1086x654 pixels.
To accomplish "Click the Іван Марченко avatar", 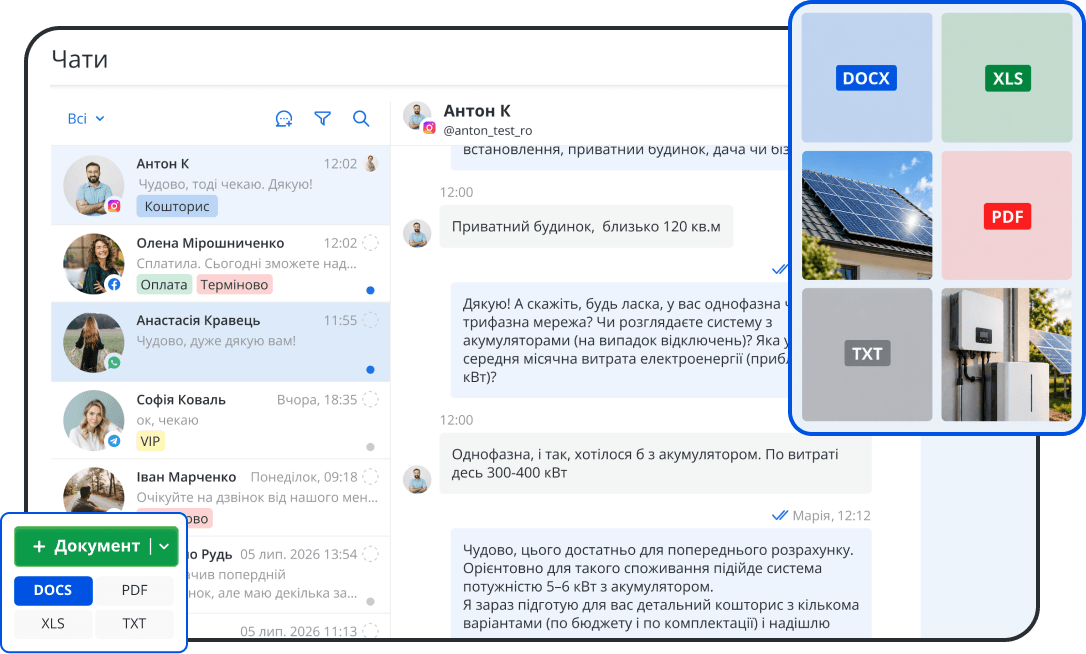I will tap(94, 490).
